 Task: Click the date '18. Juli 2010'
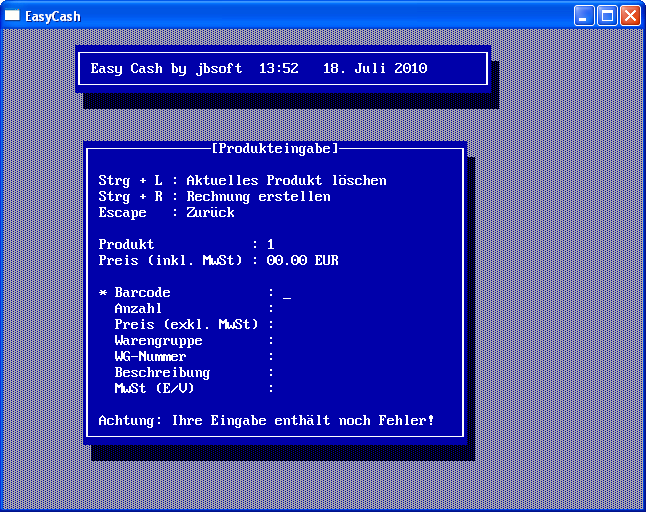click(375, 68)
